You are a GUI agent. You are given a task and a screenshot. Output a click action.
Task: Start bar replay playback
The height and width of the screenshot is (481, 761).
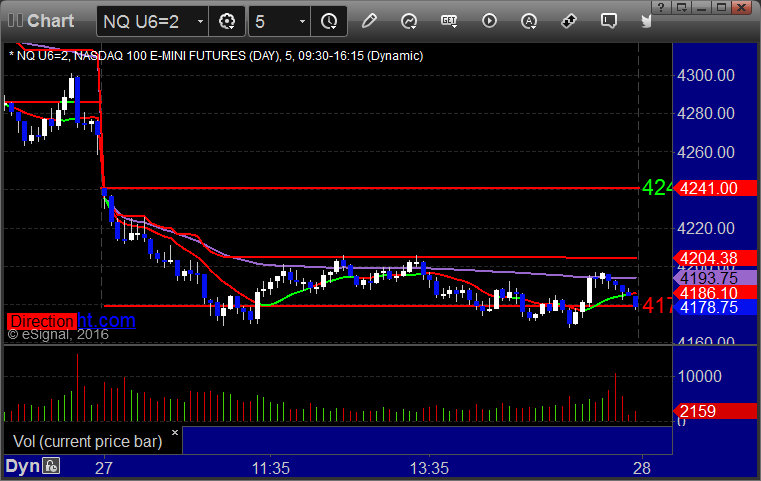tap(489, 21)
